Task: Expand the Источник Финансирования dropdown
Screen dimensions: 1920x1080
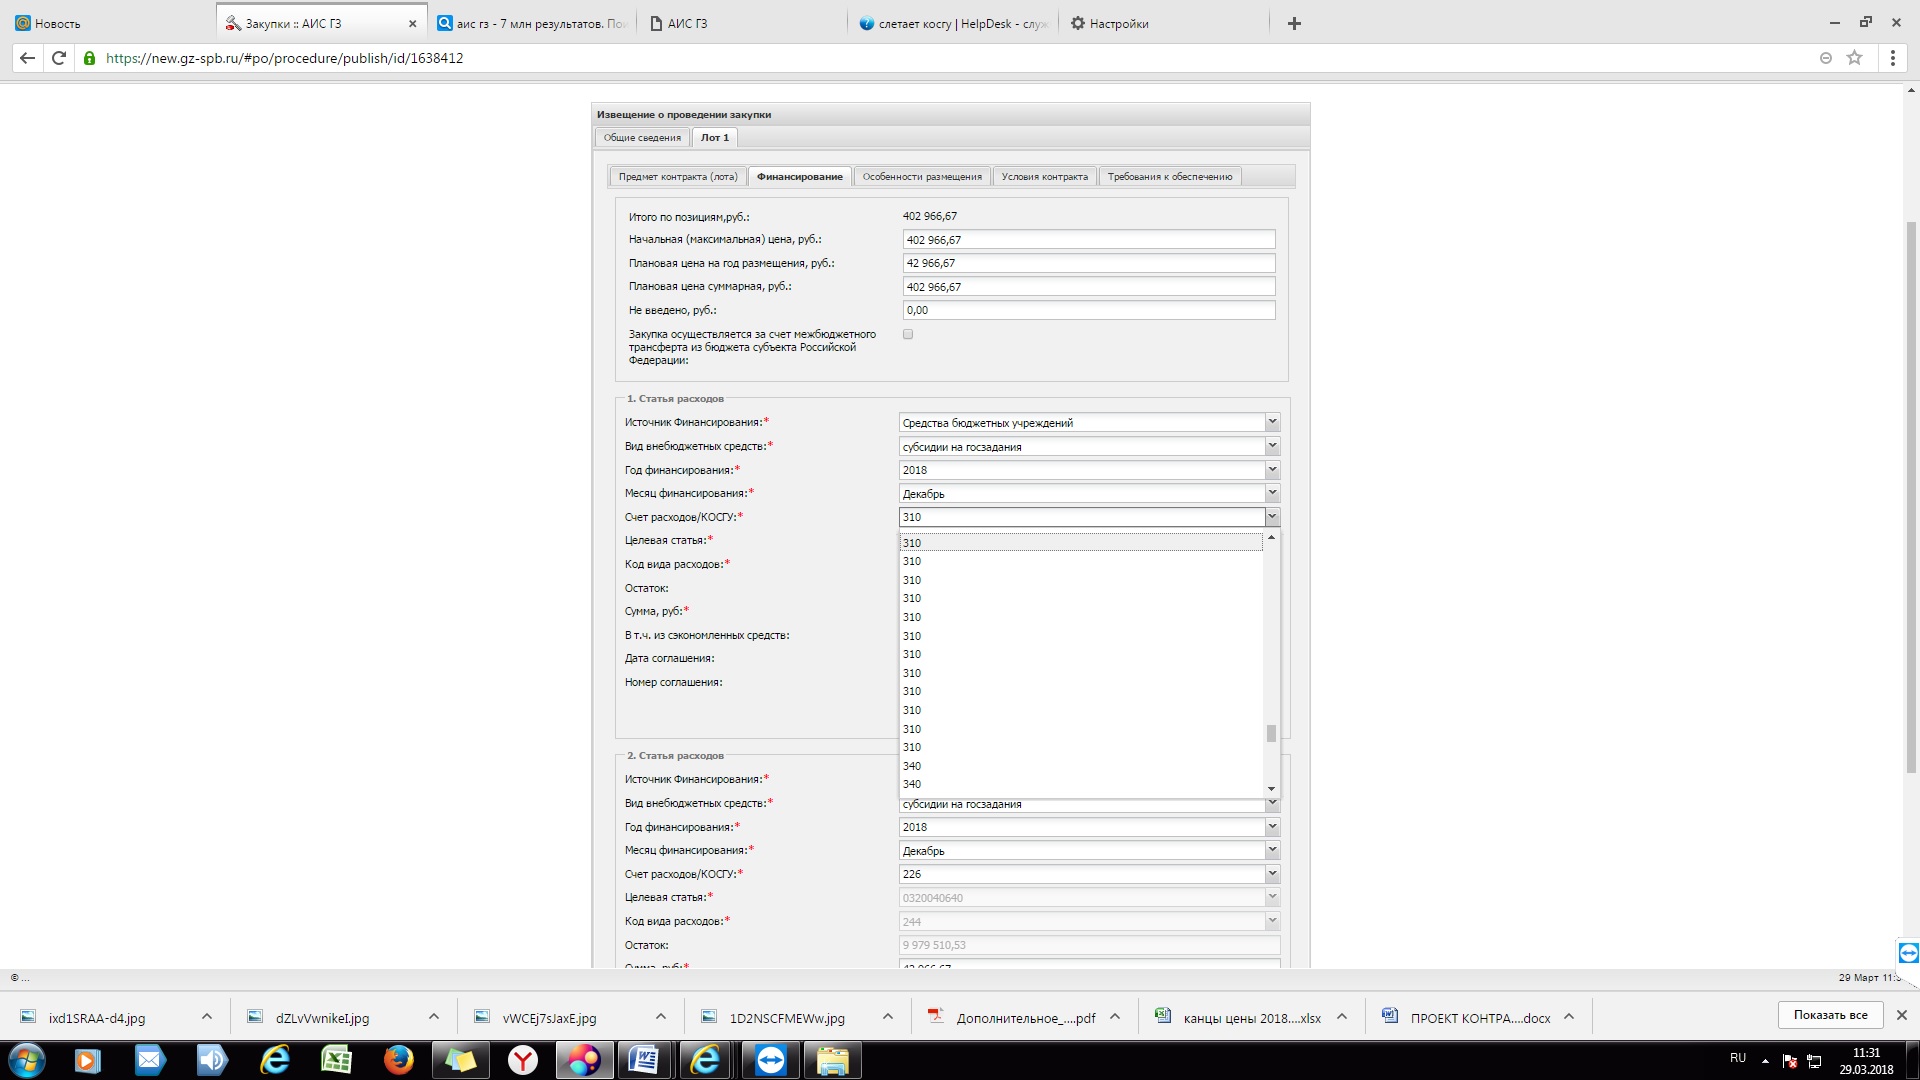Action: click(x=1272, y=423)
